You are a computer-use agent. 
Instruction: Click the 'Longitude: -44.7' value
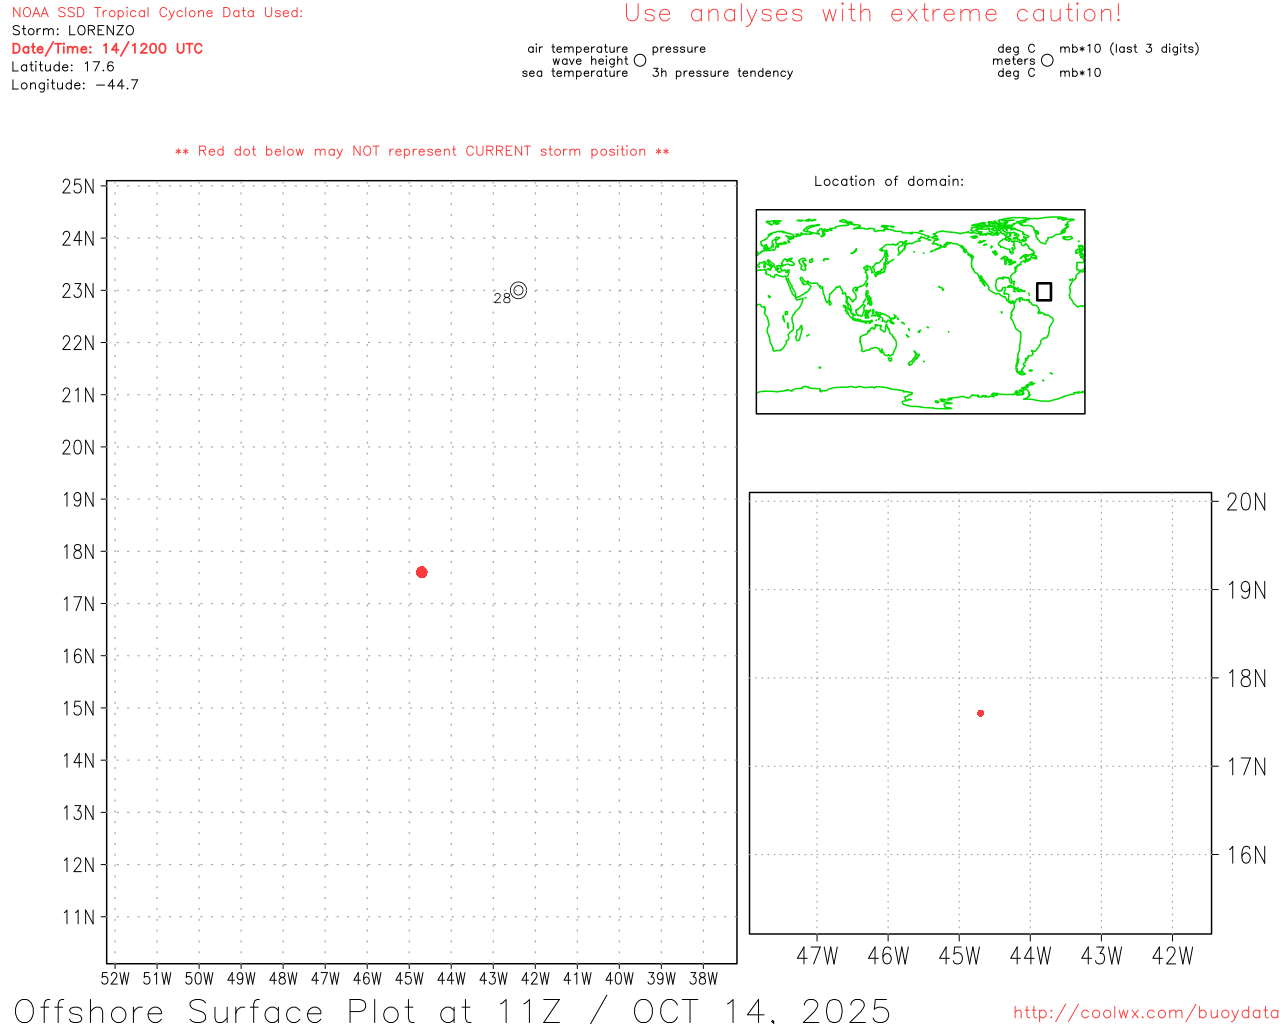tap(75, 85)
